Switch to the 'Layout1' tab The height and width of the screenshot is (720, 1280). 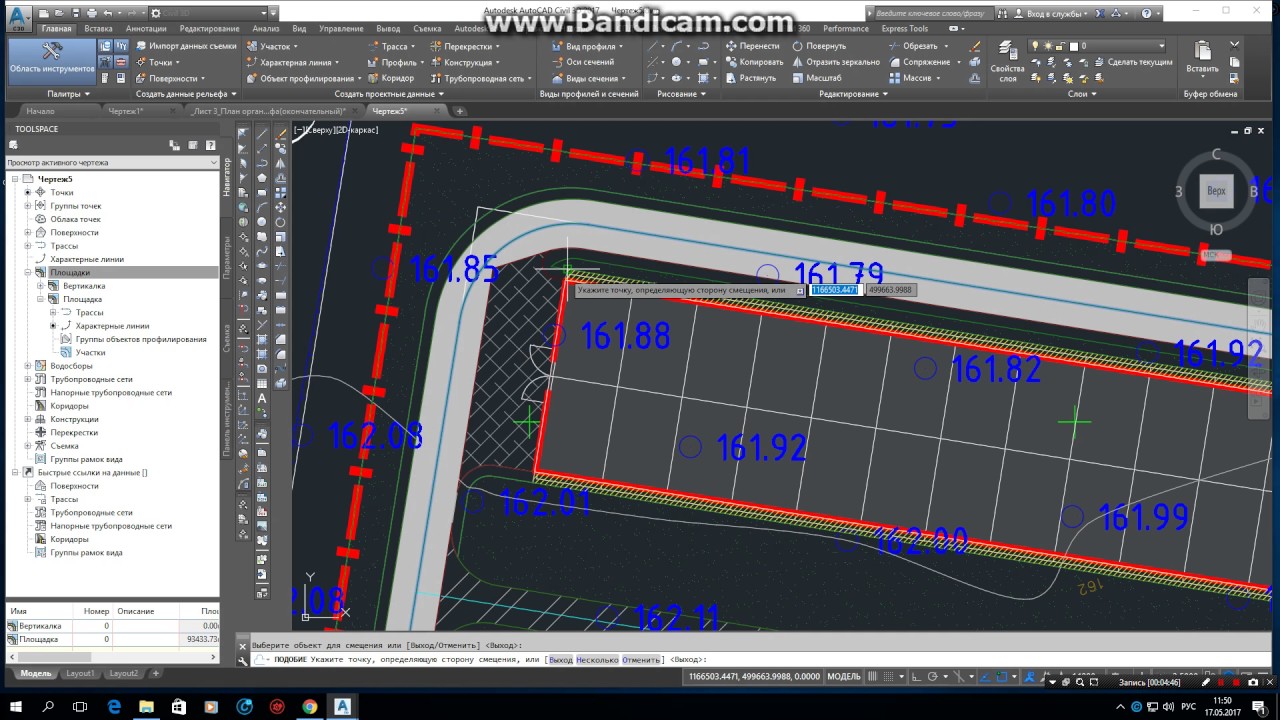80,674
